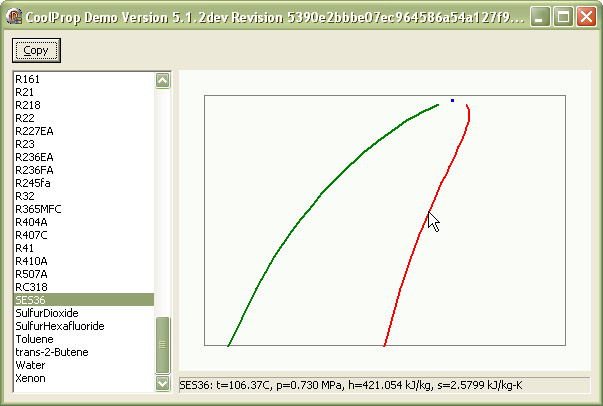This screenshot has width=603, height=406.
Task: Choose R410A refrigerant
Action: [x=30, y=261]
